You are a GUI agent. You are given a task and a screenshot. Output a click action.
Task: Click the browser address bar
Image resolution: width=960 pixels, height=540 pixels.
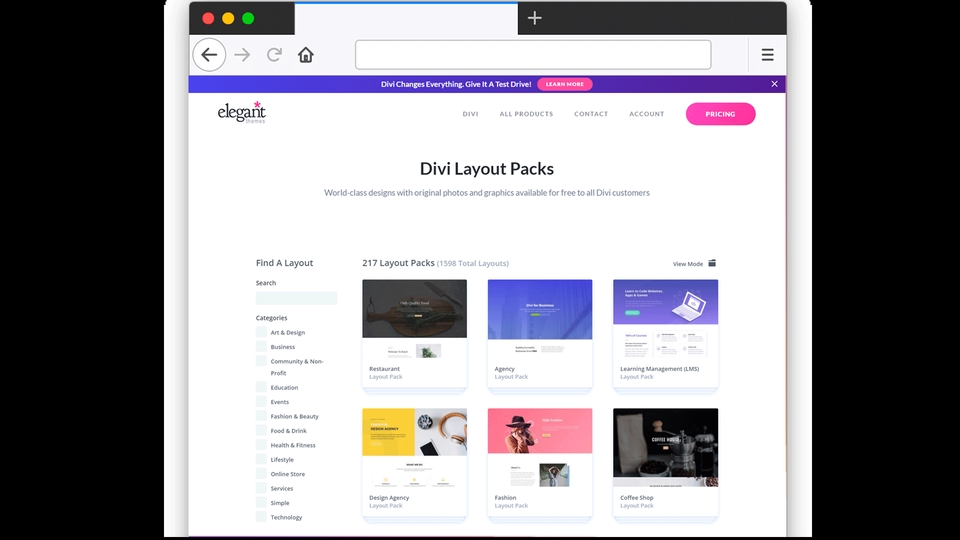(x=533, y=54)
